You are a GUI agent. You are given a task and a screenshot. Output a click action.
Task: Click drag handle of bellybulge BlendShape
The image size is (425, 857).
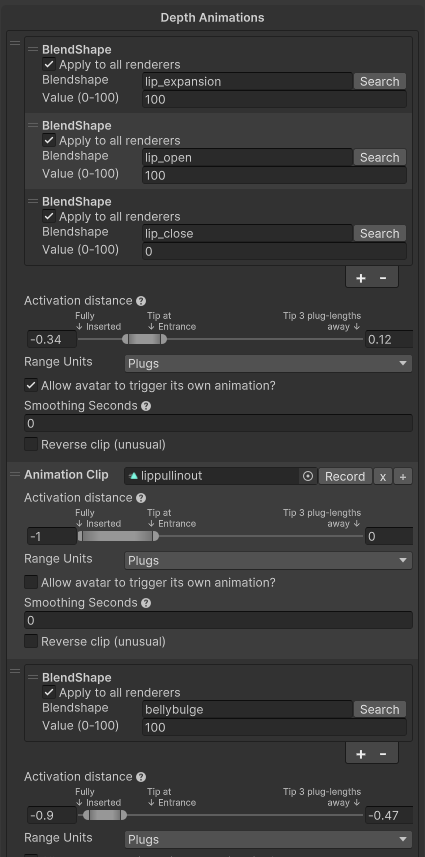click(33, 677)
